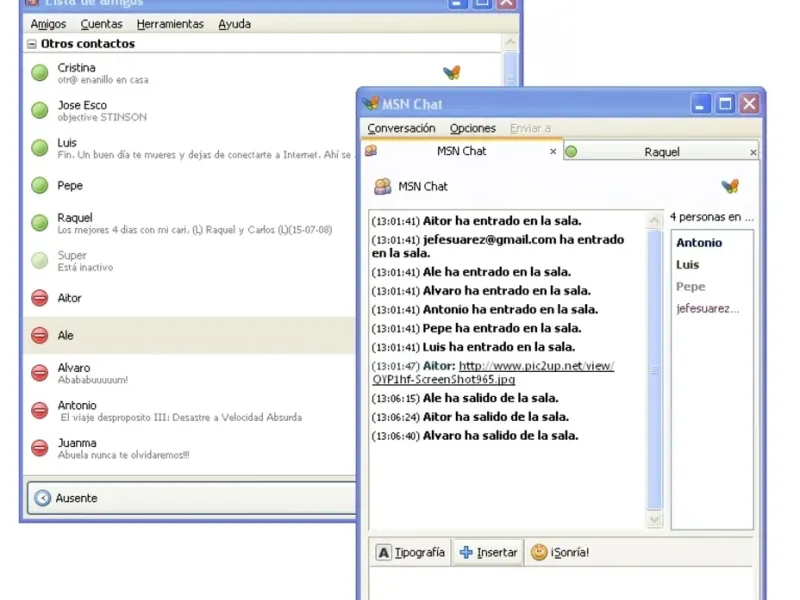Switch to the Raquel tab
The image size is (800, 600).
point(661,152)
